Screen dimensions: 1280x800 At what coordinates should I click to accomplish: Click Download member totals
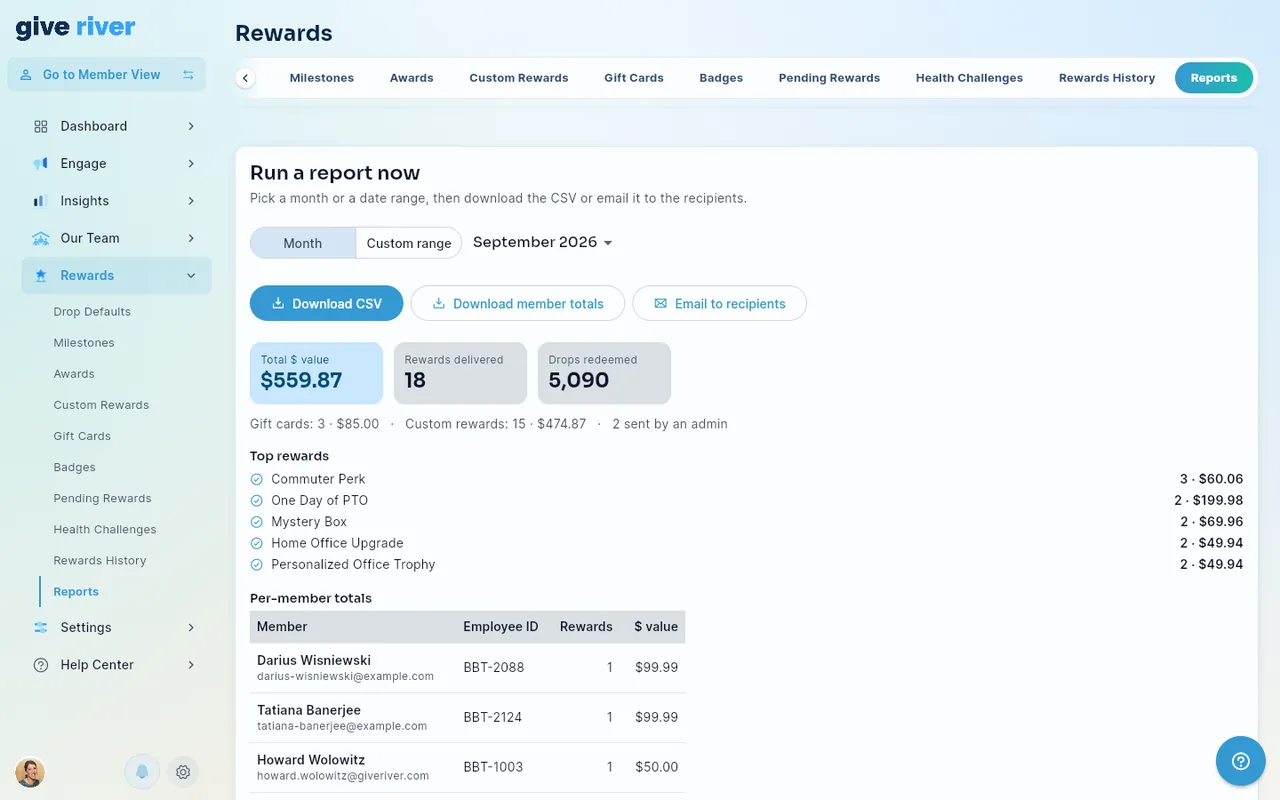pos(518,304)
